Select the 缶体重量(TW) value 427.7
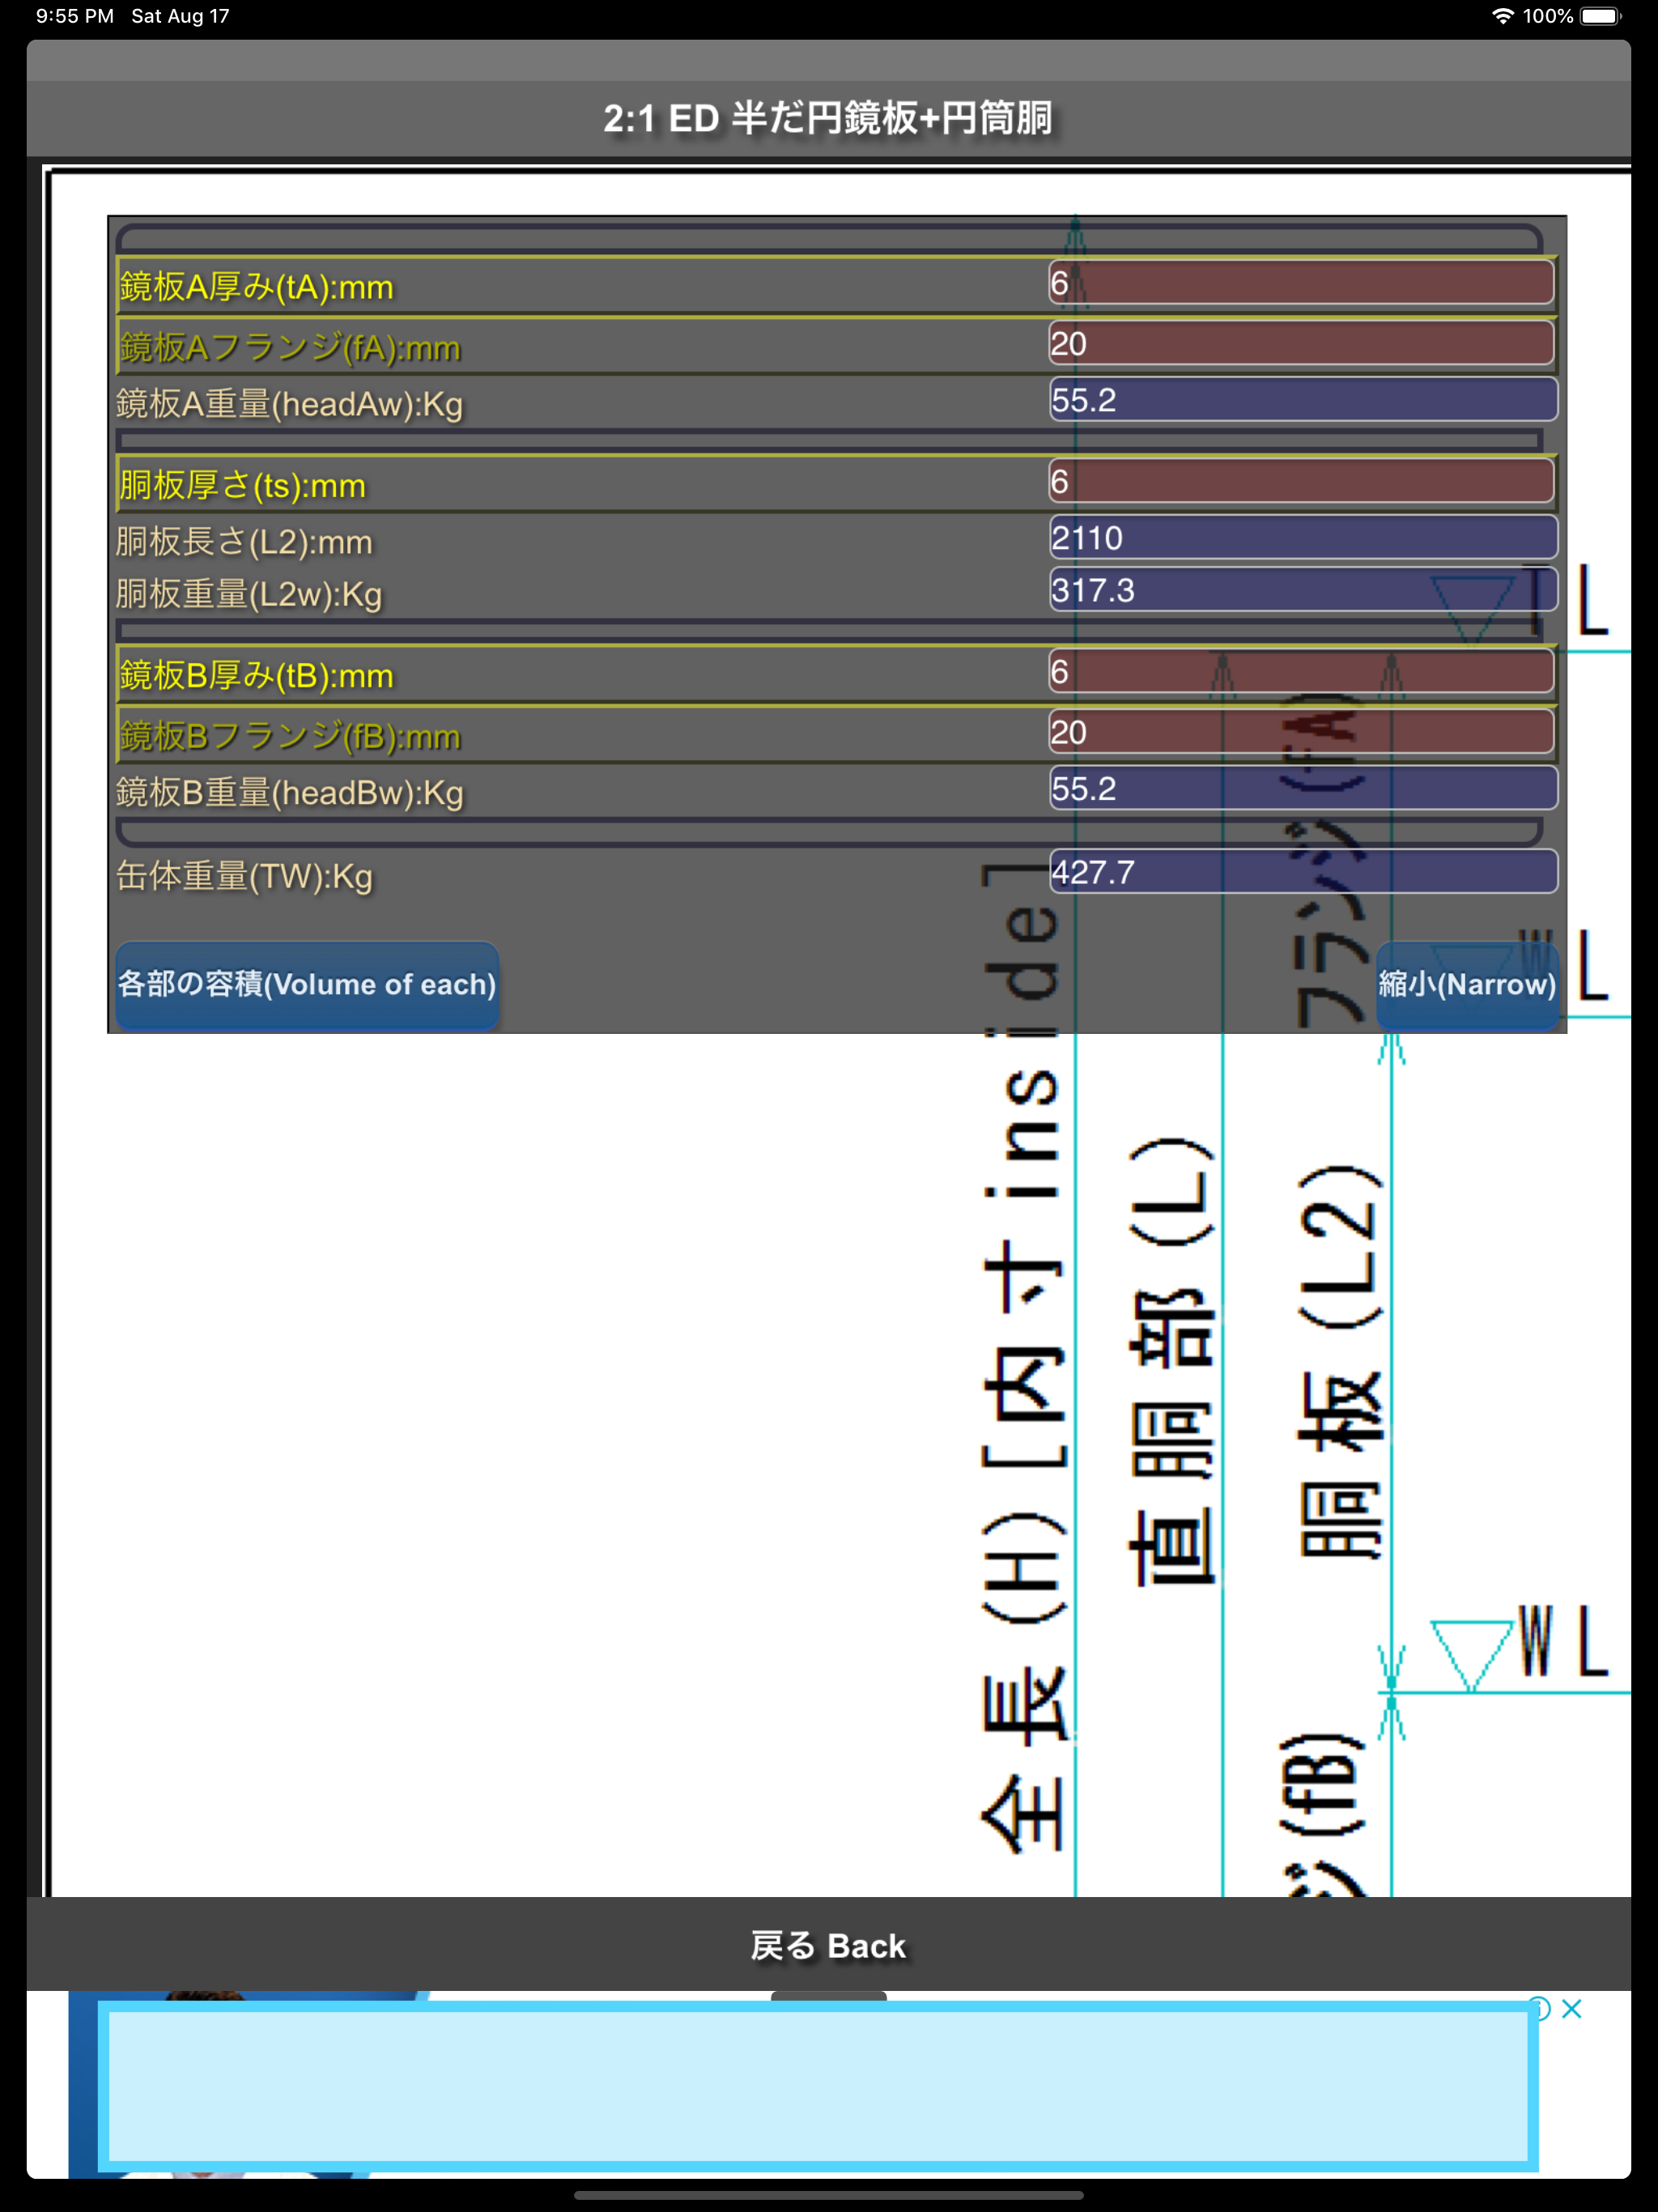 click(x=1303, y=872)
